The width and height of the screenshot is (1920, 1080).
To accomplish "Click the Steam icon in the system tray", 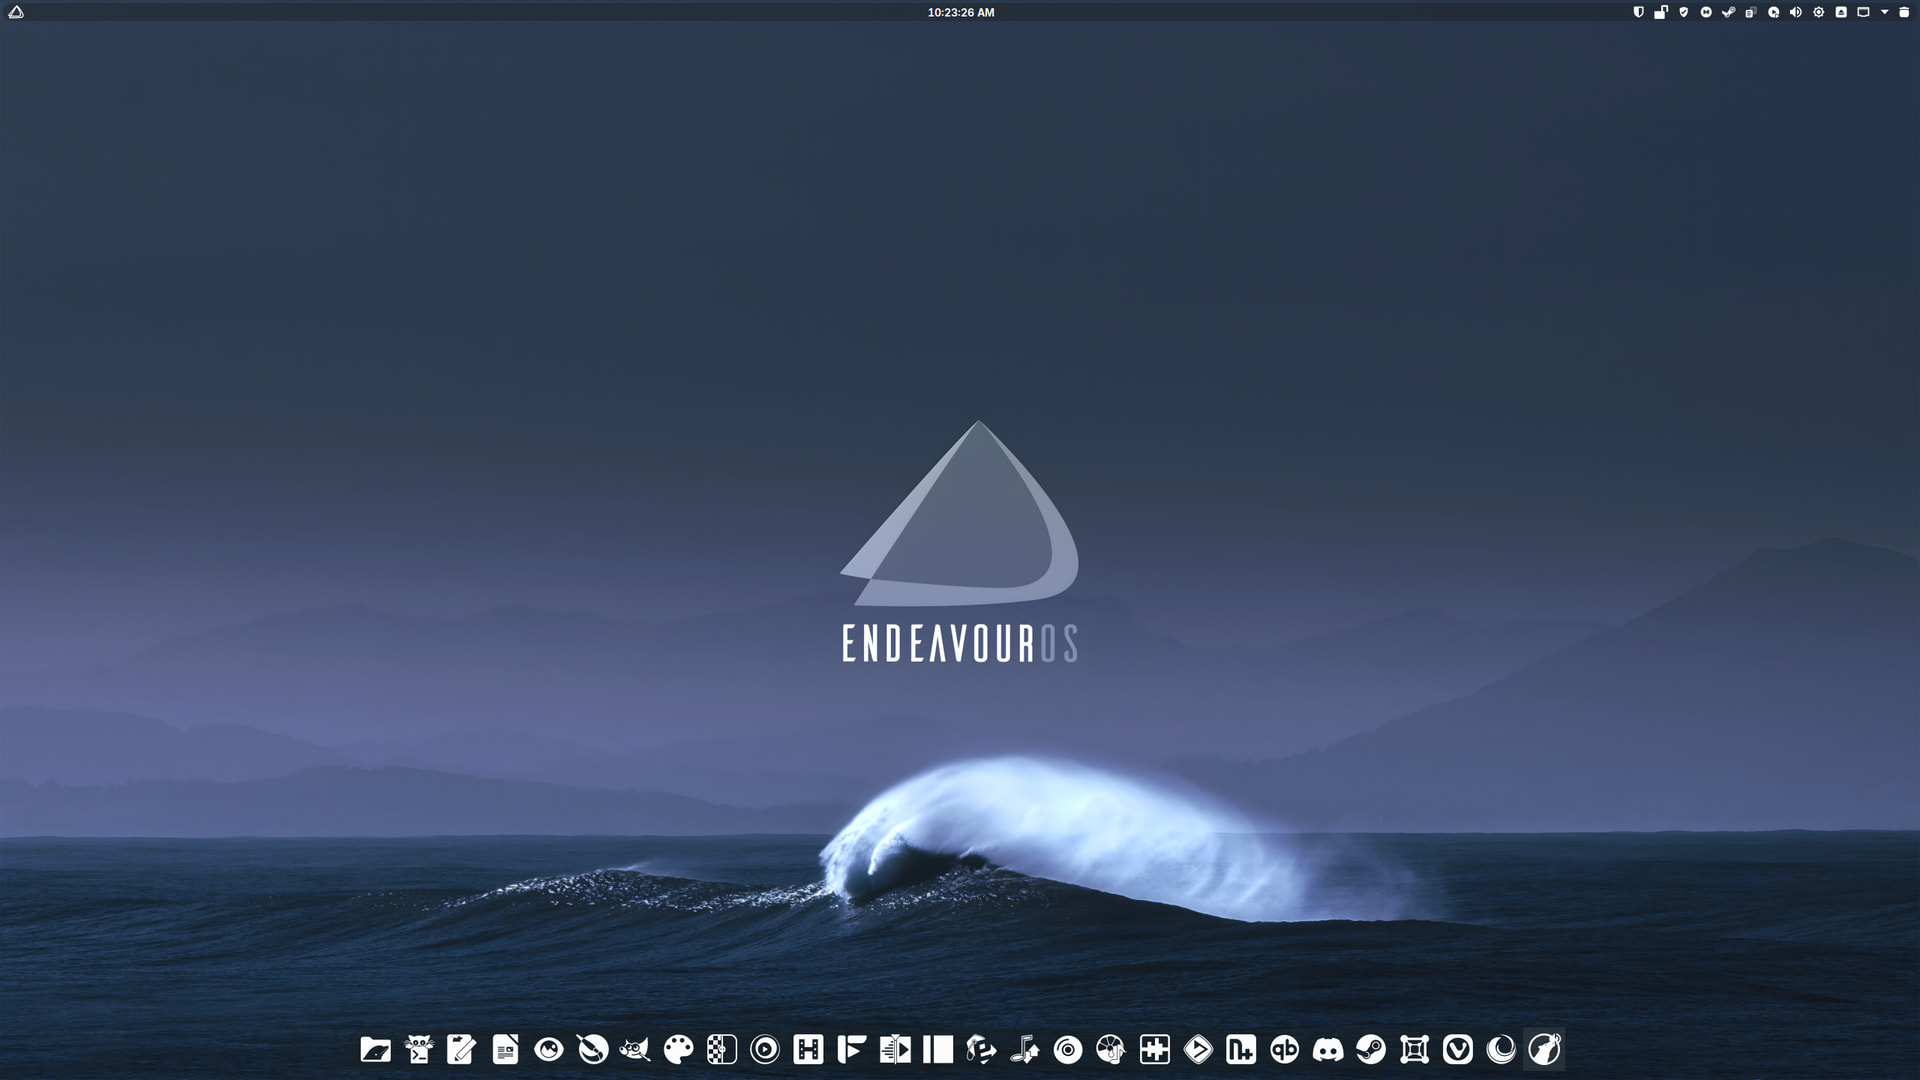I will tap(1728, 12).
